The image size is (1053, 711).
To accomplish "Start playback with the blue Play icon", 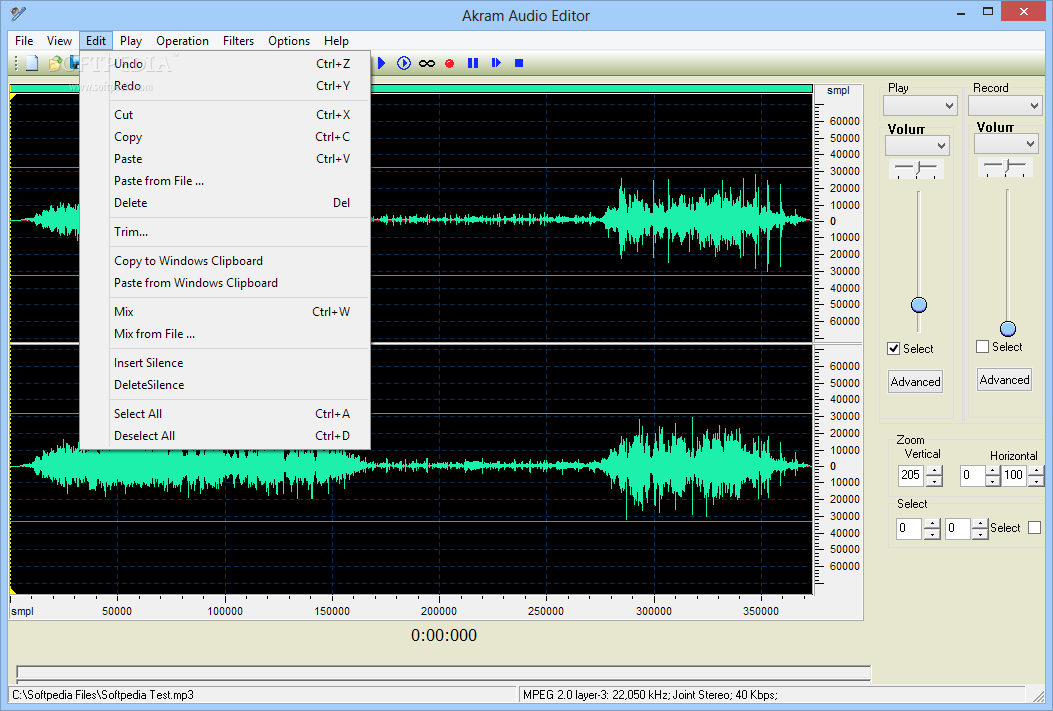I will (381, 63).
